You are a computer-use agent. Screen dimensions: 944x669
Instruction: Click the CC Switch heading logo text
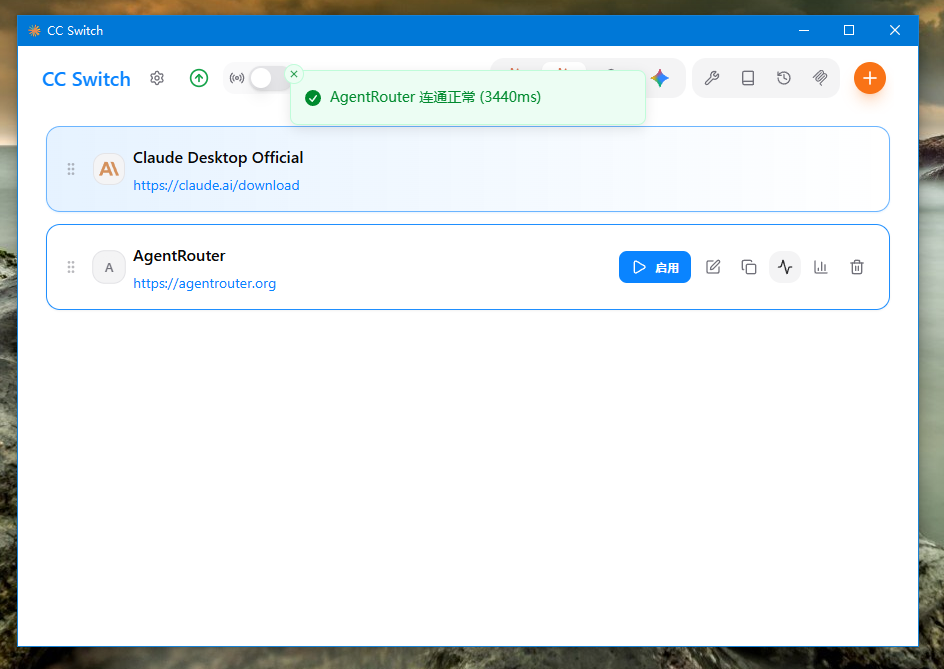coord(86,79)
